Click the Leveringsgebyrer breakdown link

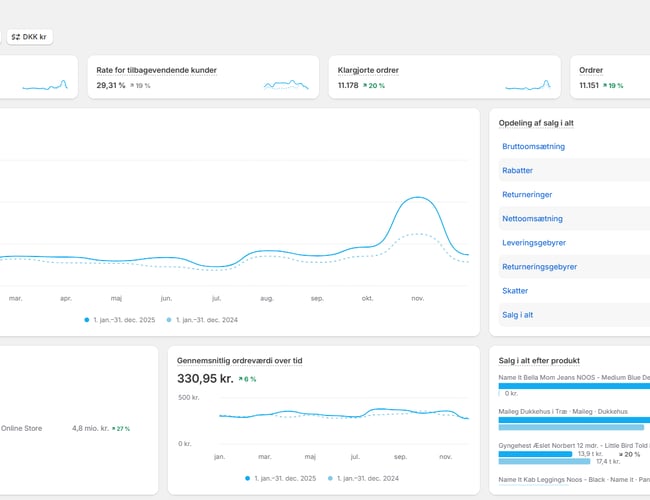point(532,242)
